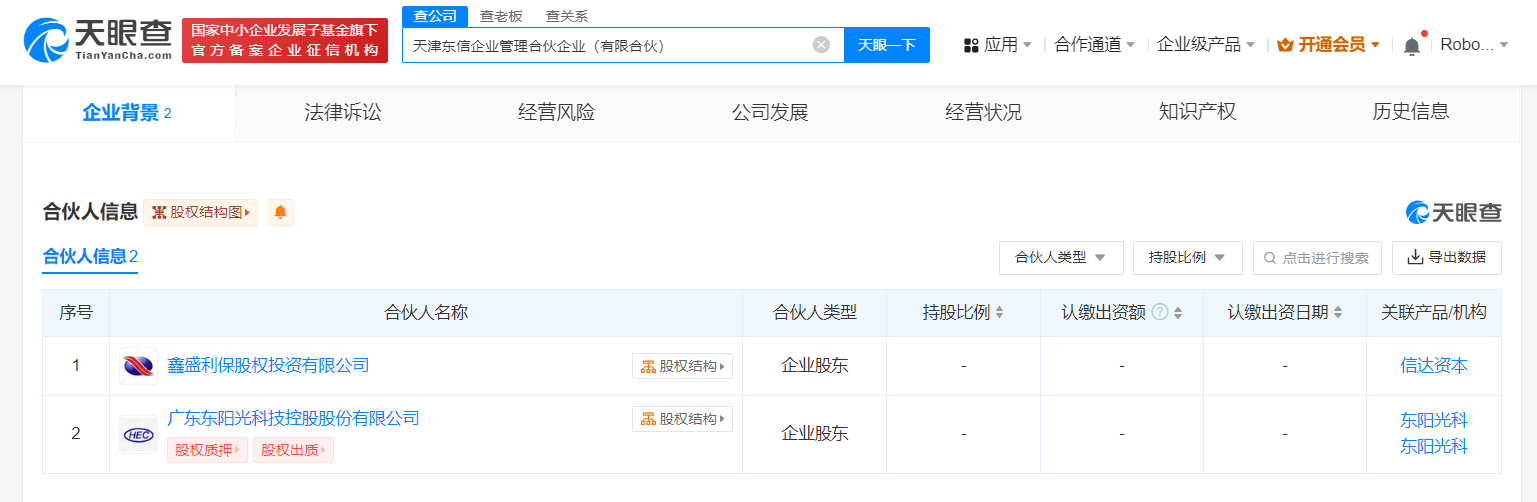Open 信达资本 related link

coord(1434,366)
